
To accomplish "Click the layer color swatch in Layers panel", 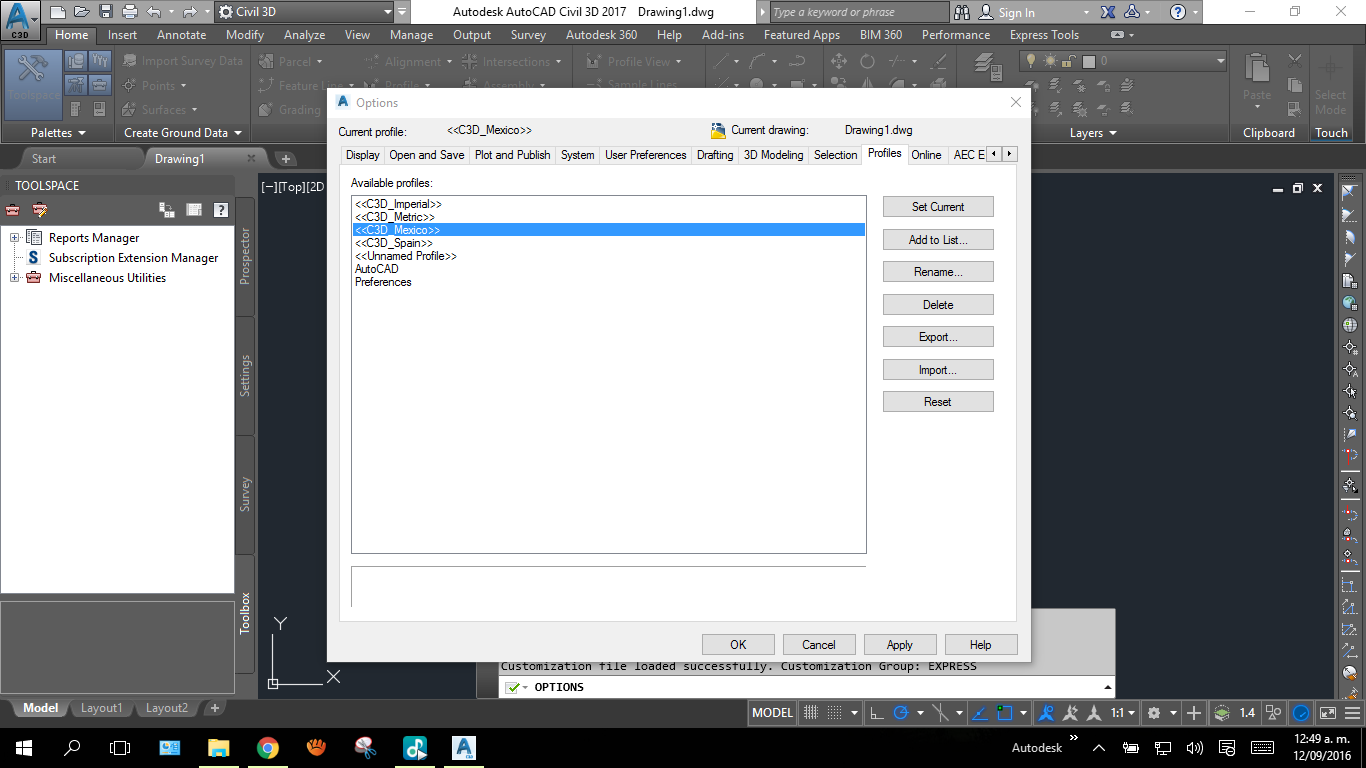I will tap(1089, 61).
